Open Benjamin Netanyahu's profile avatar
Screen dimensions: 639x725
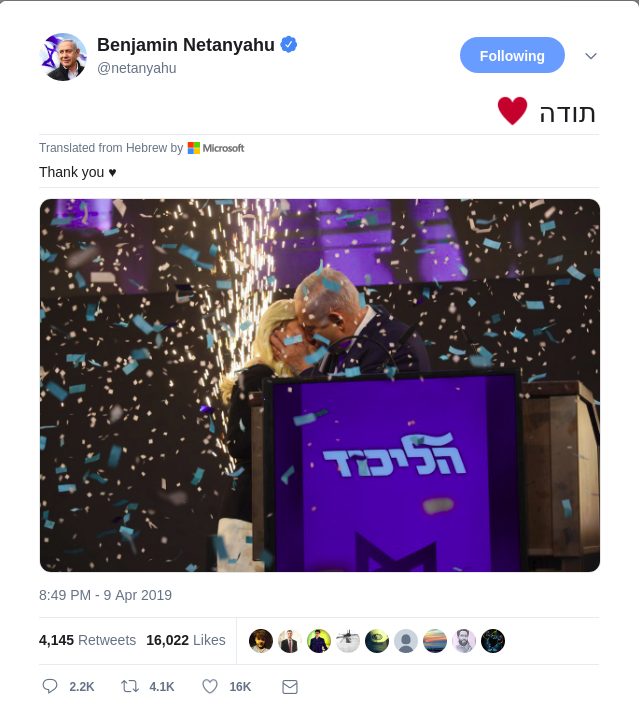62,57
